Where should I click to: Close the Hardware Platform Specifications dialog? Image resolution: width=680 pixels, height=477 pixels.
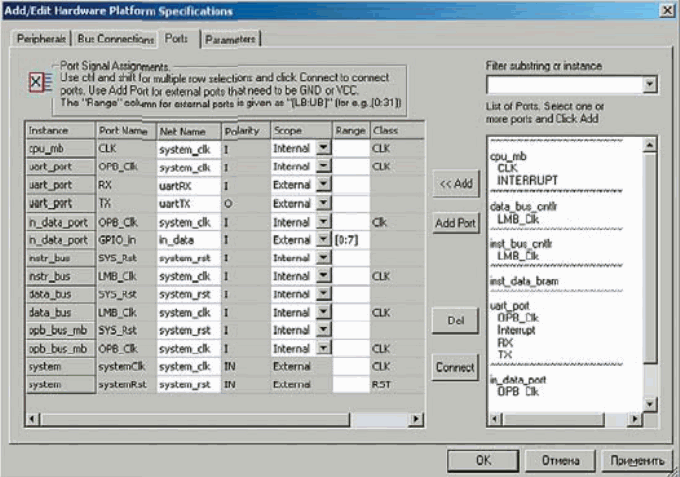click(665, 10)
